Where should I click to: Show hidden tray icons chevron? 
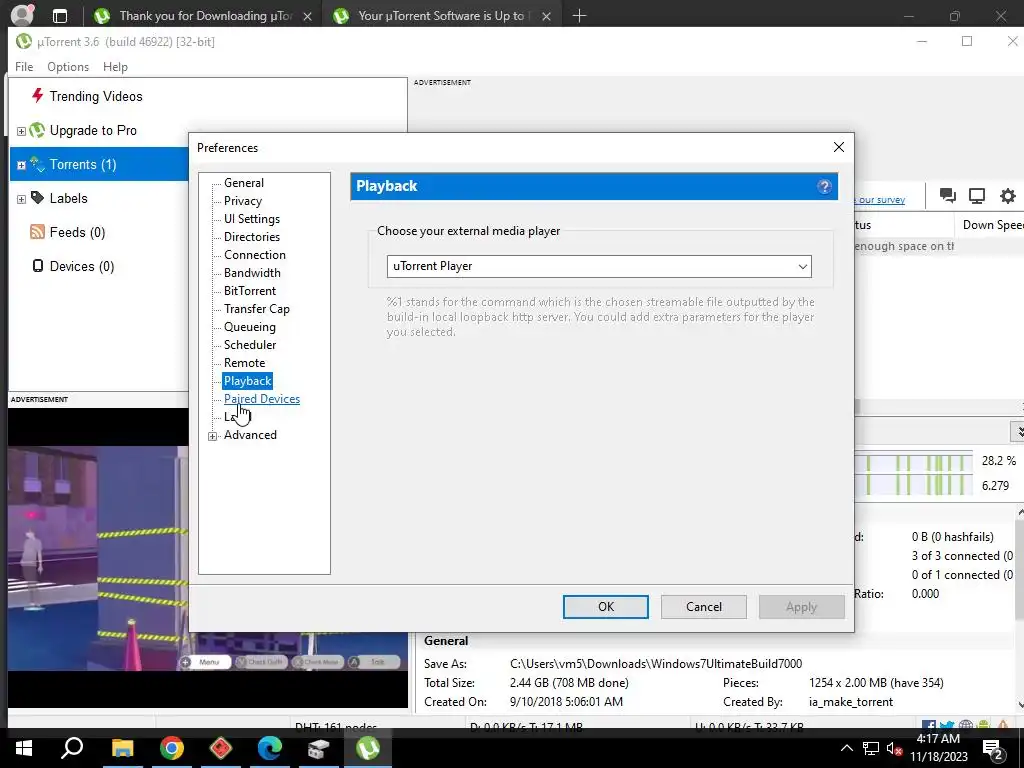click(x=846, y=748)
